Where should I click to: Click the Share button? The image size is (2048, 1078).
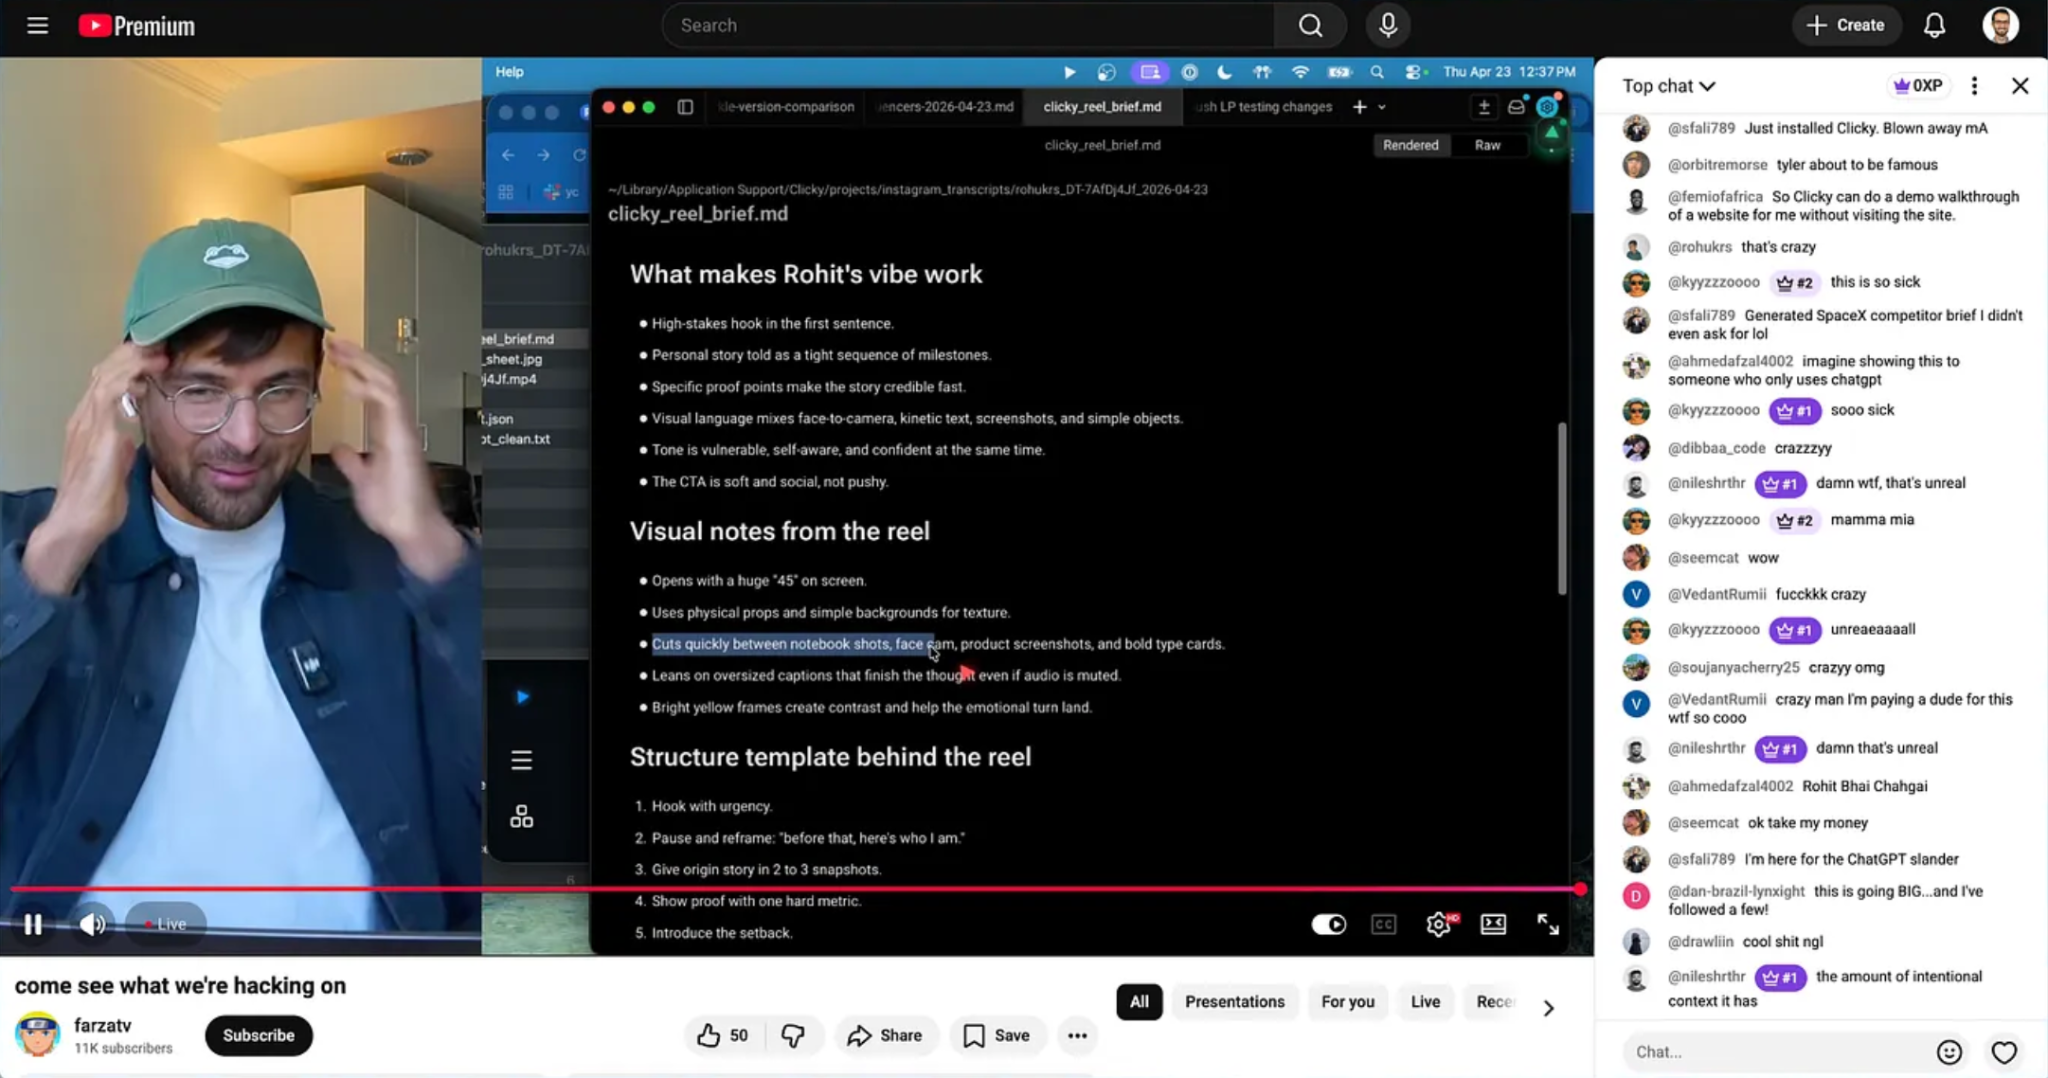tap(885, 1035)
